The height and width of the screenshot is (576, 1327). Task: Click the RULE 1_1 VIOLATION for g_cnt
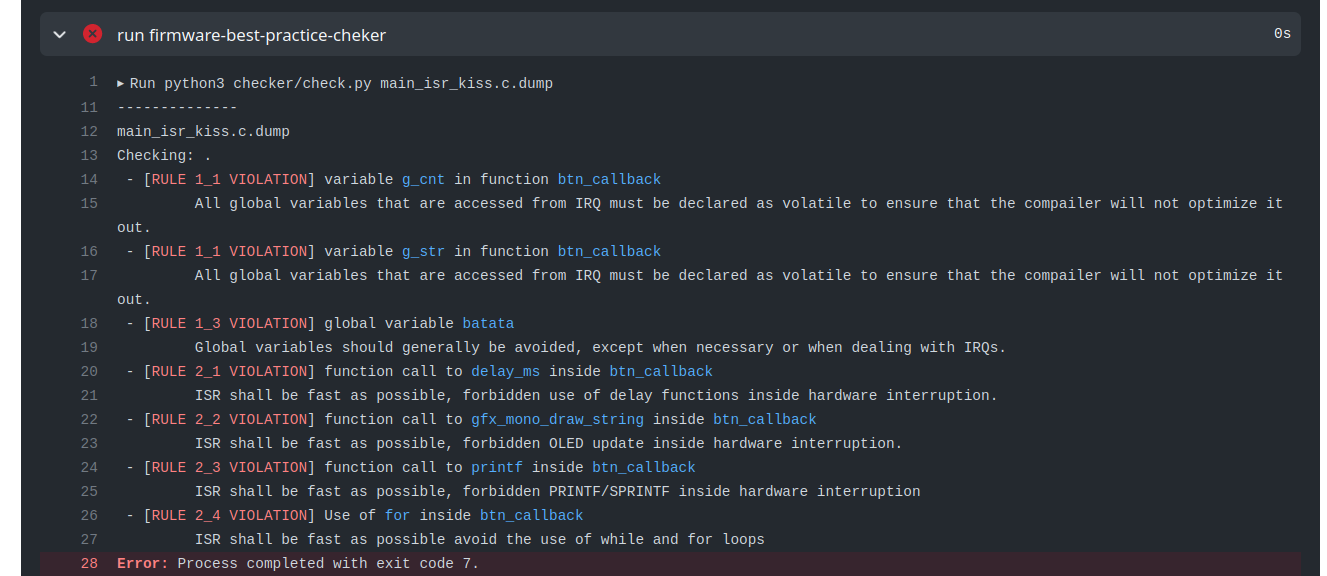[x=229, y=179]
